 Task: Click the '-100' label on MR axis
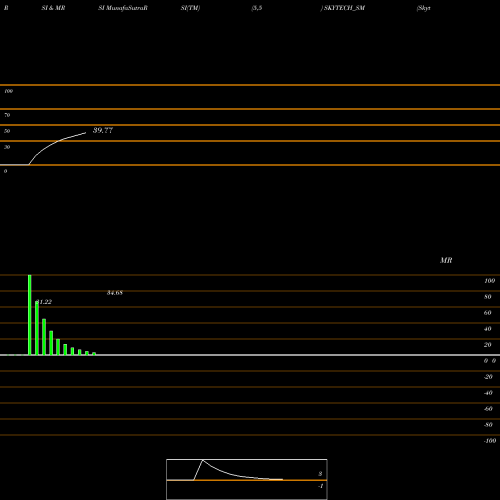click(490, 441)
